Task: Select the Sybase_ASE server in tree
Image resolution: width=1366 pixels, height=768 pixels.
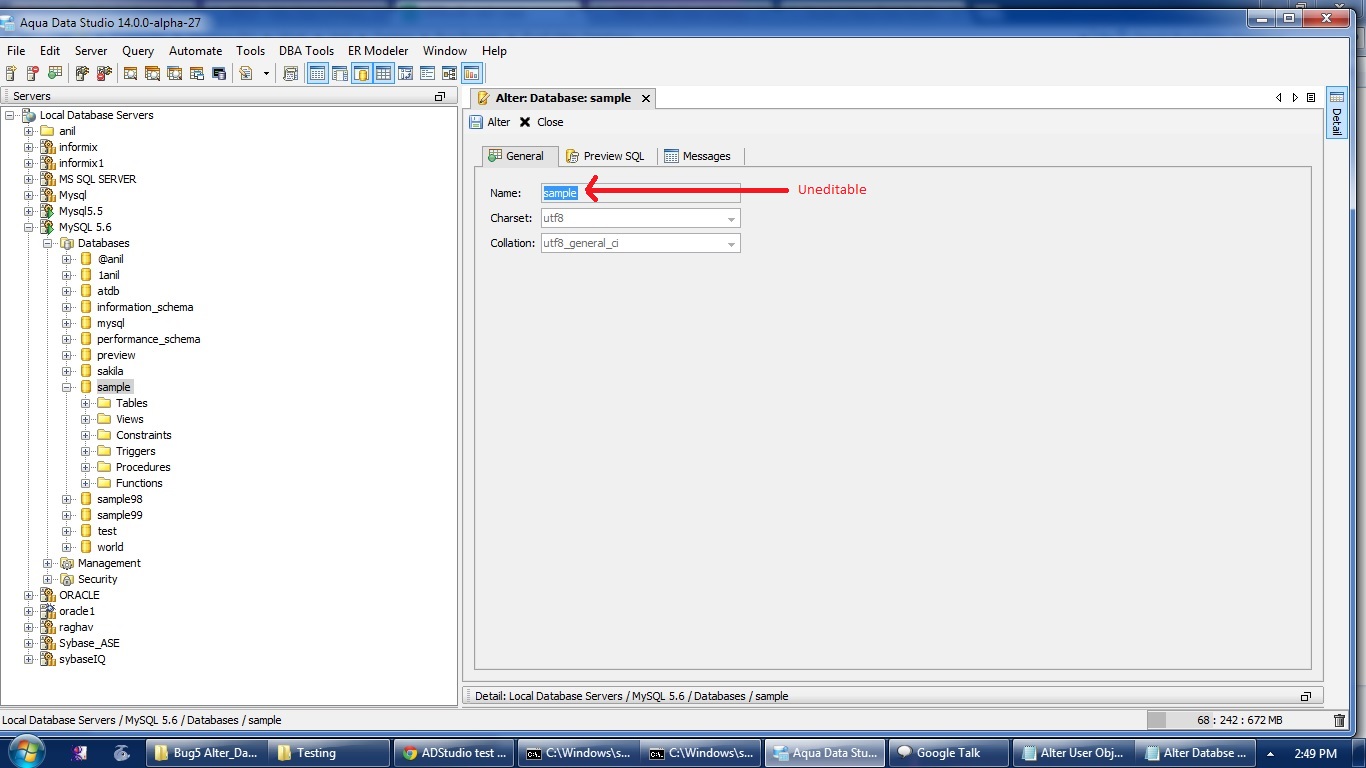Action: point(89,643)
